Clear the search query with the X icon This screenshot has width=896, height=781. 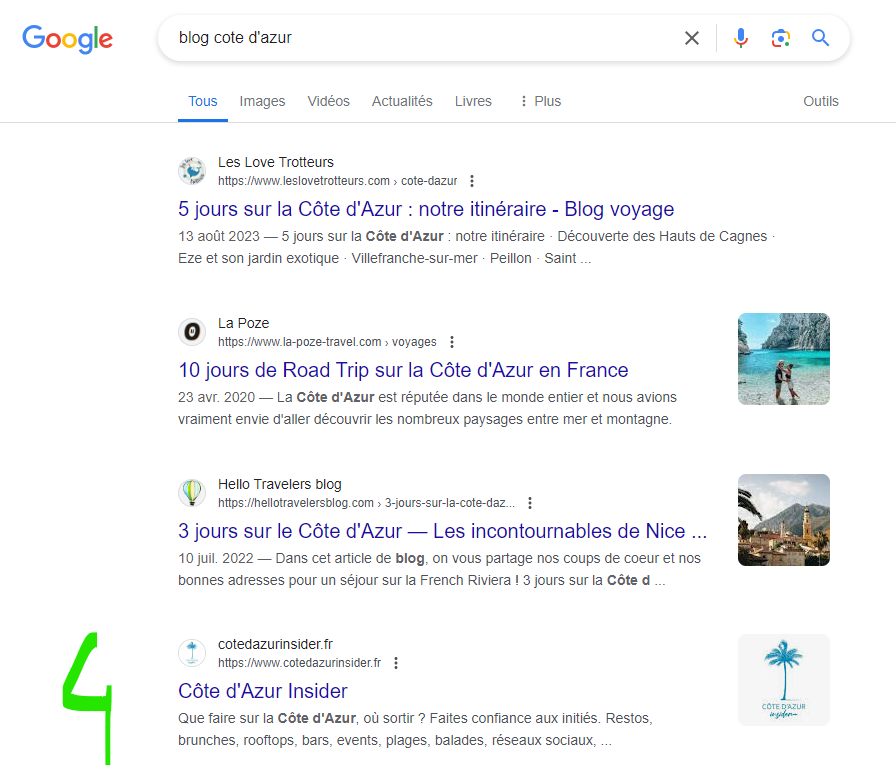691,38
